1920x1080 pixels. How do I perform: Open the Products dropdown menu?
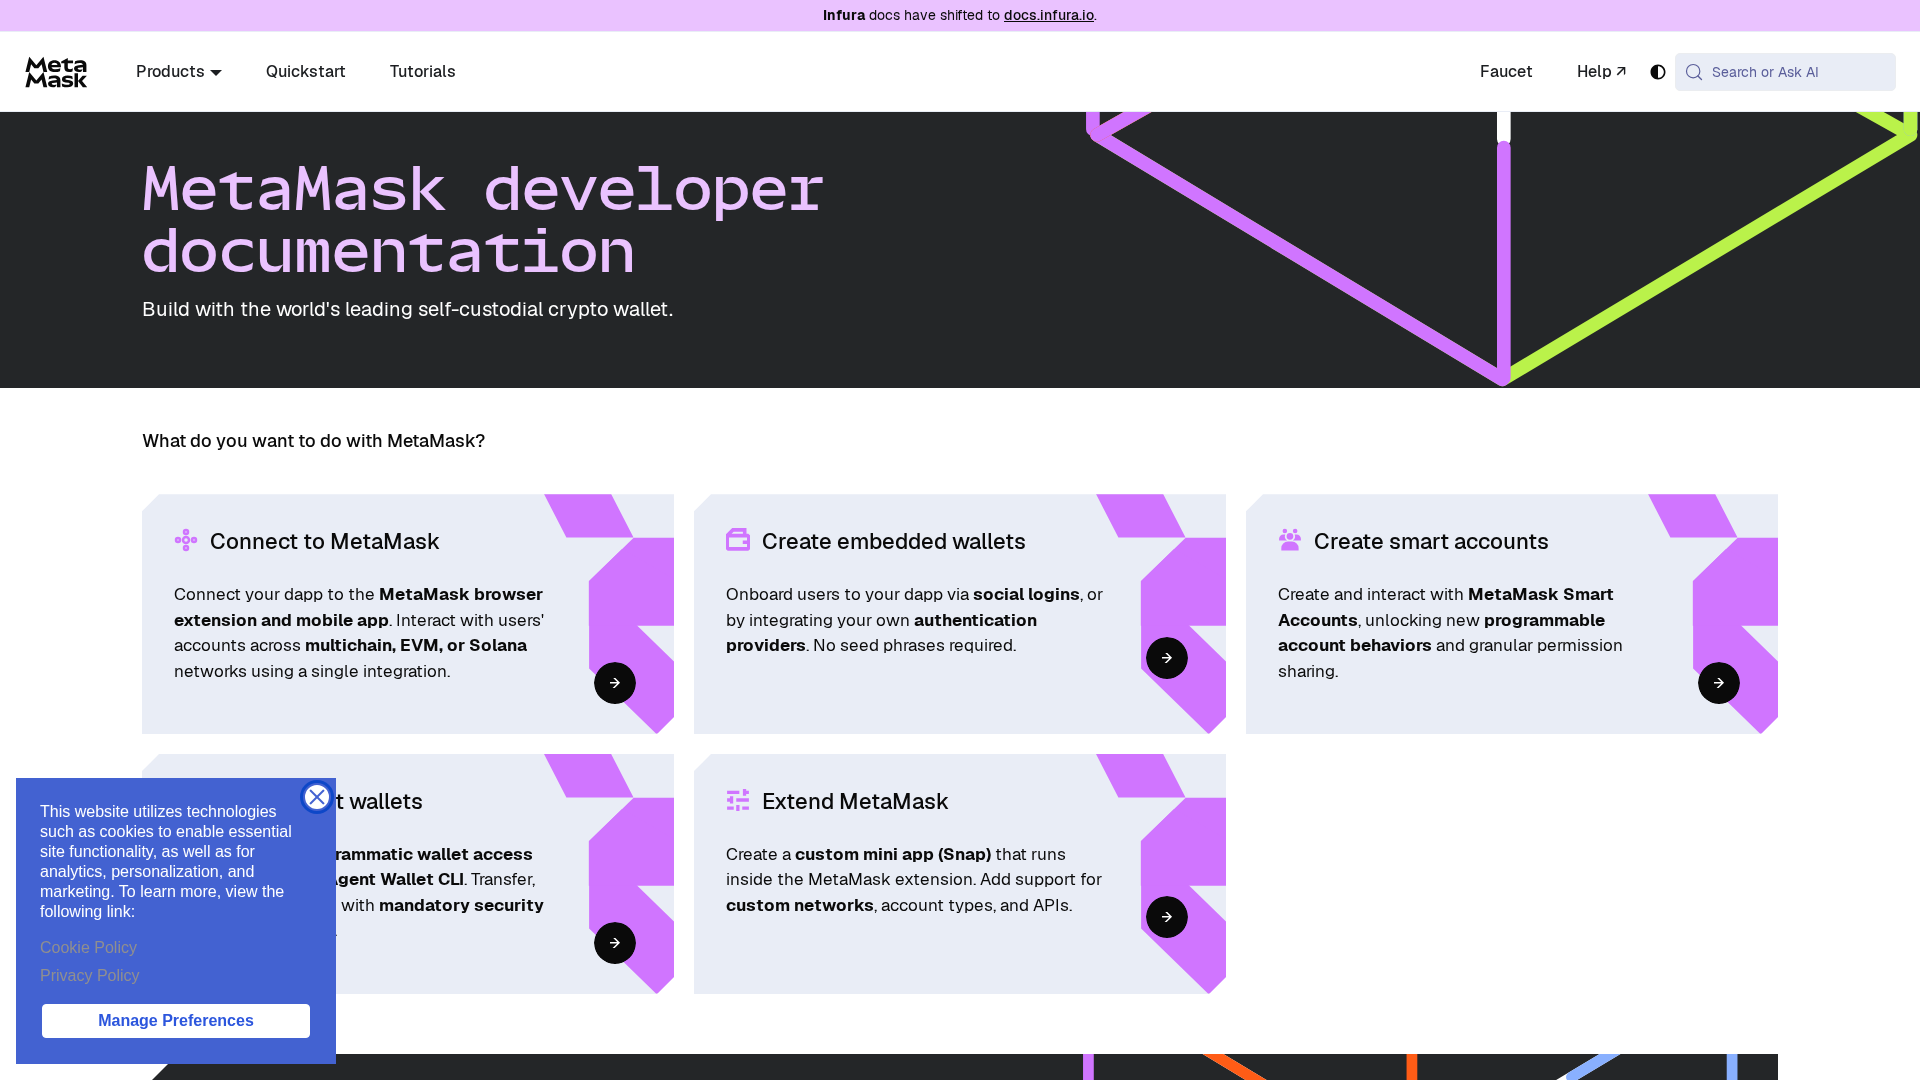pos(179,72)
